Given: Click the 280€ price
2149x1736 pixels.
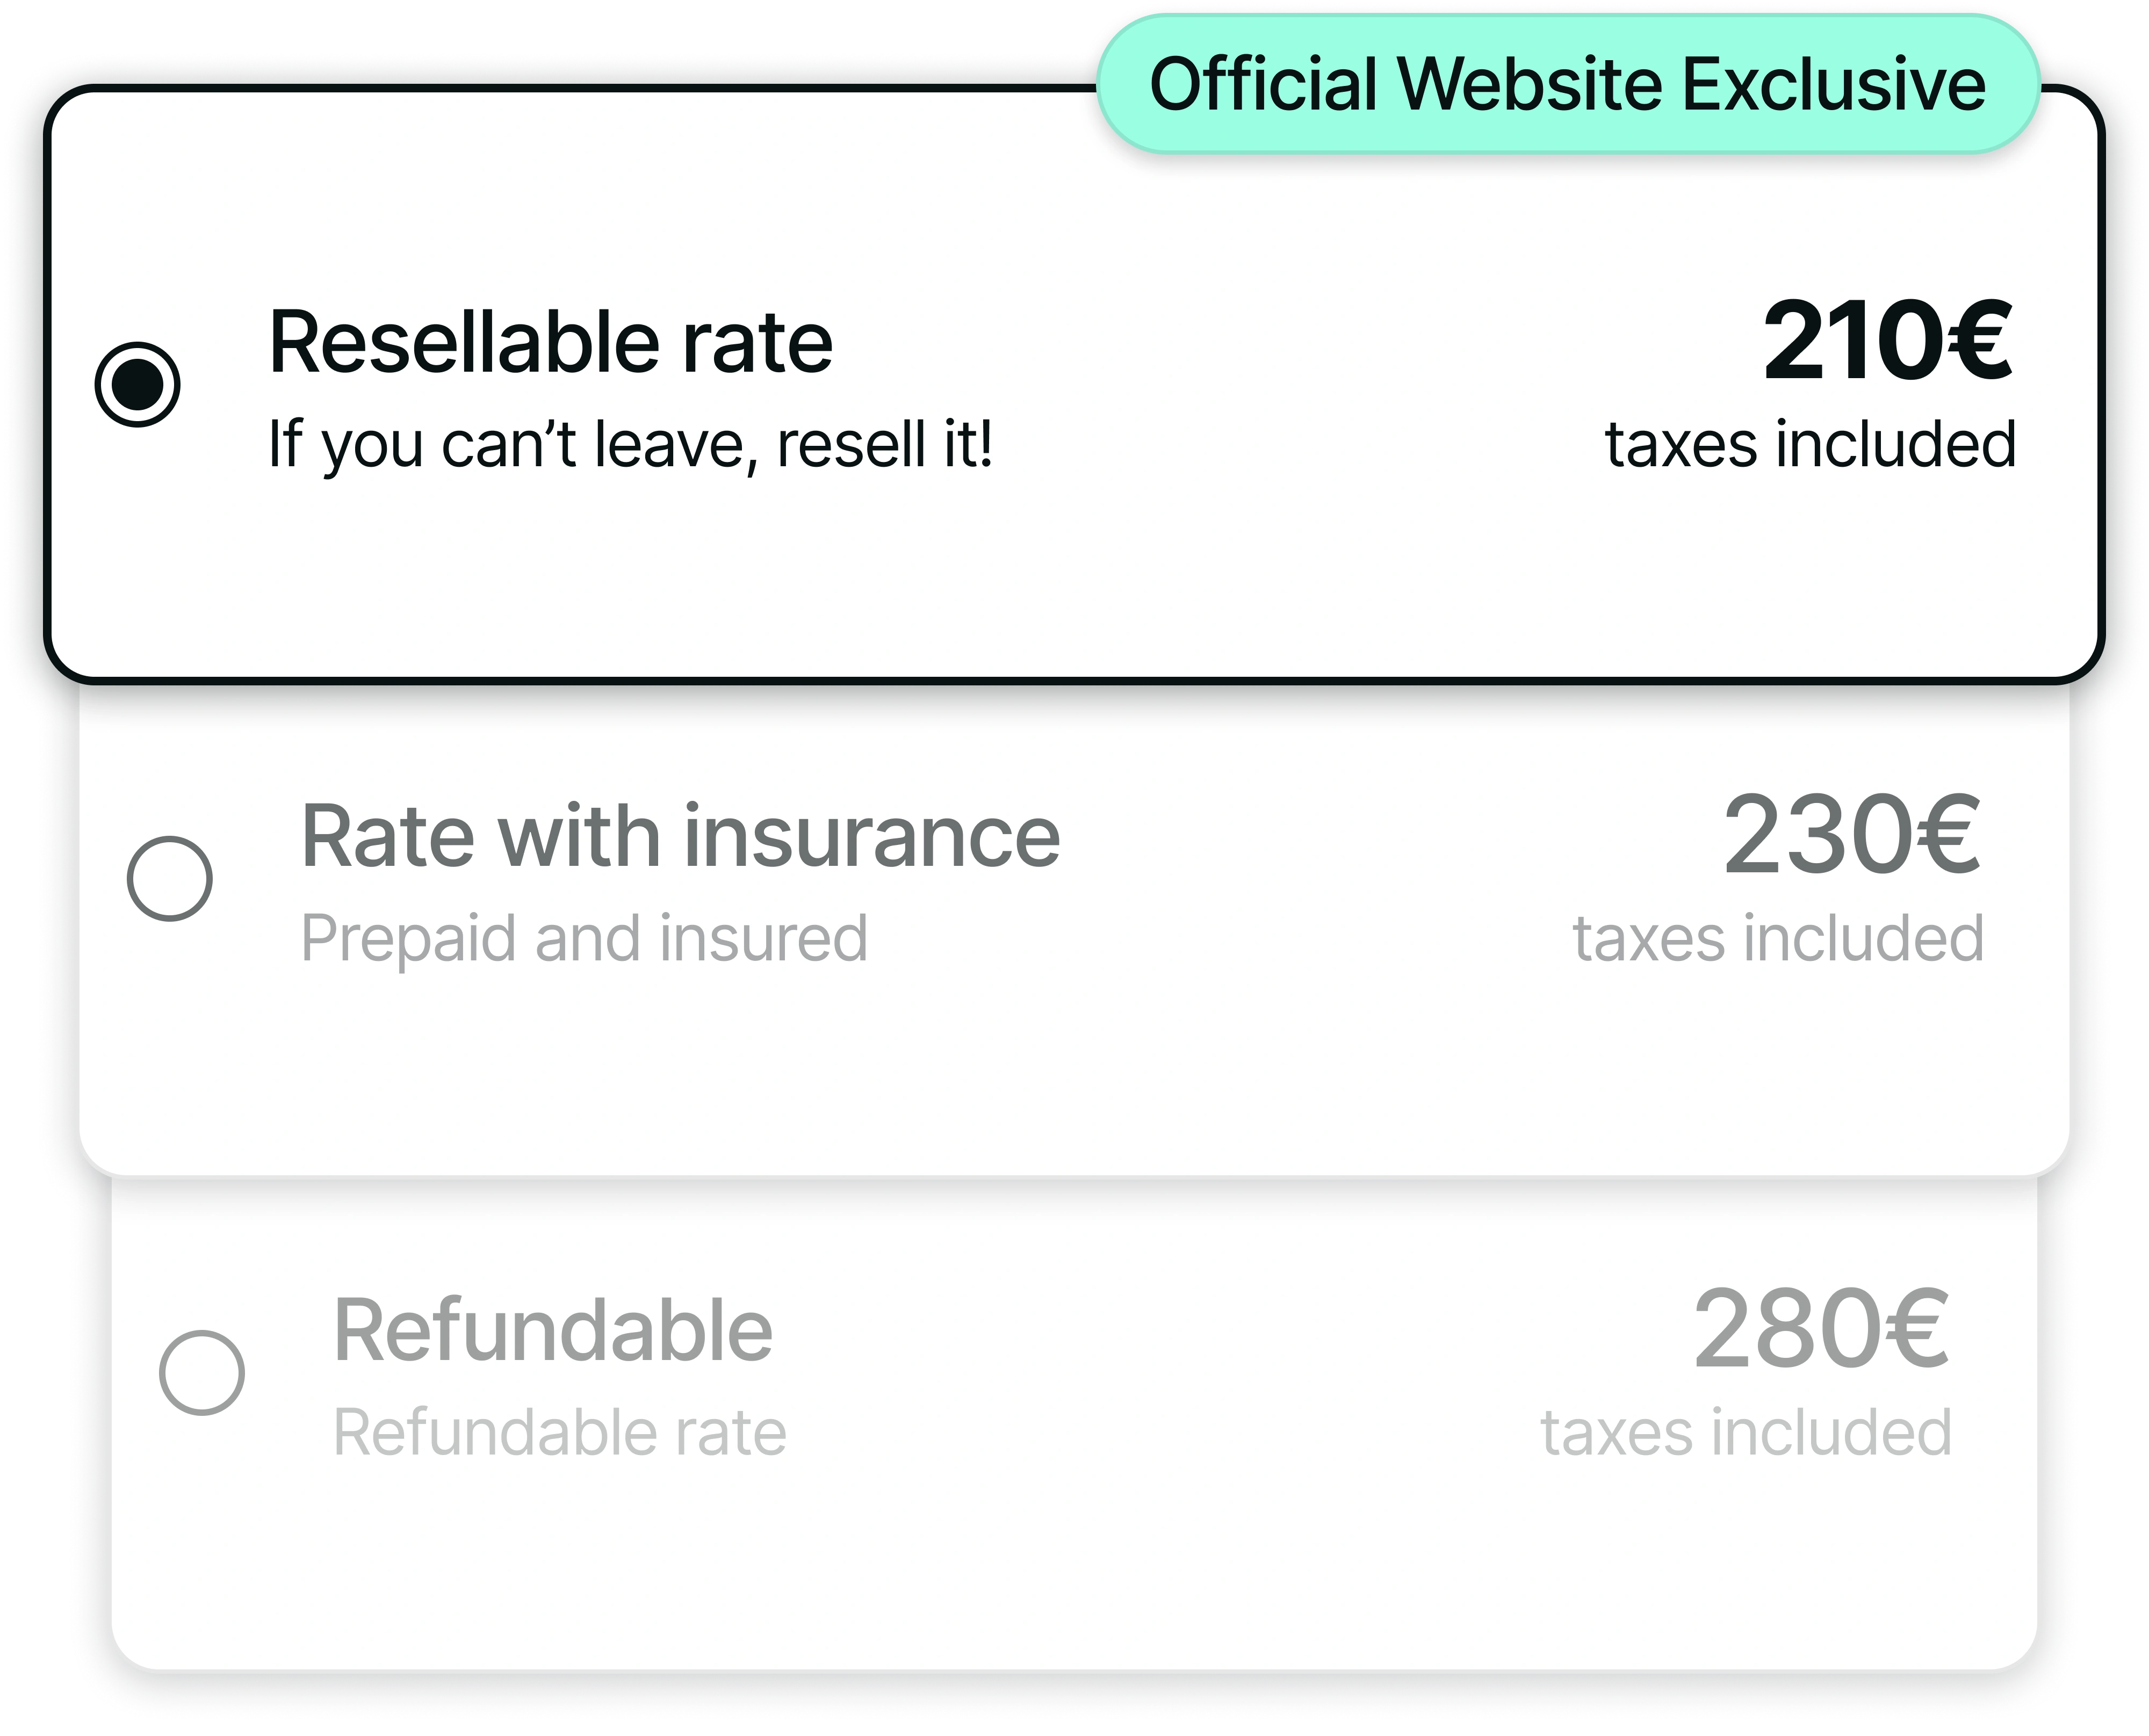Looking at the screenshot, I should click(1820, 1329).
